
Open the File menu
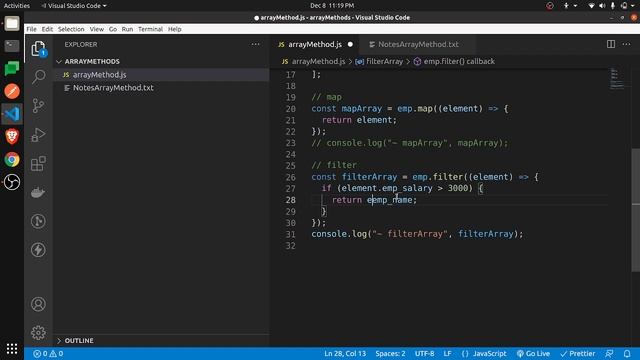(31, 29)
